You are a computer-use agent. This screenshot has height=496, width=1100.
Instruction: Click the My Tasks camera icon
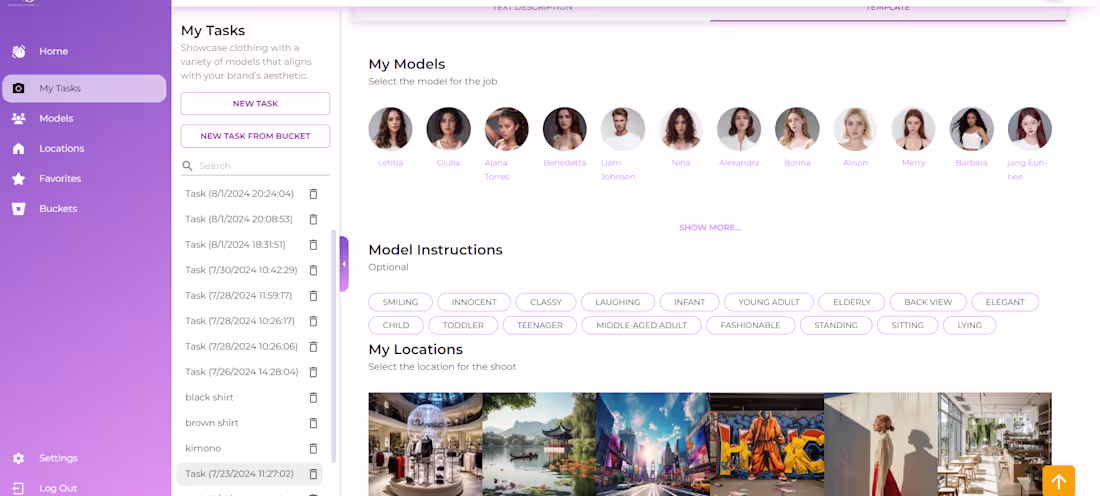point(19,88)
